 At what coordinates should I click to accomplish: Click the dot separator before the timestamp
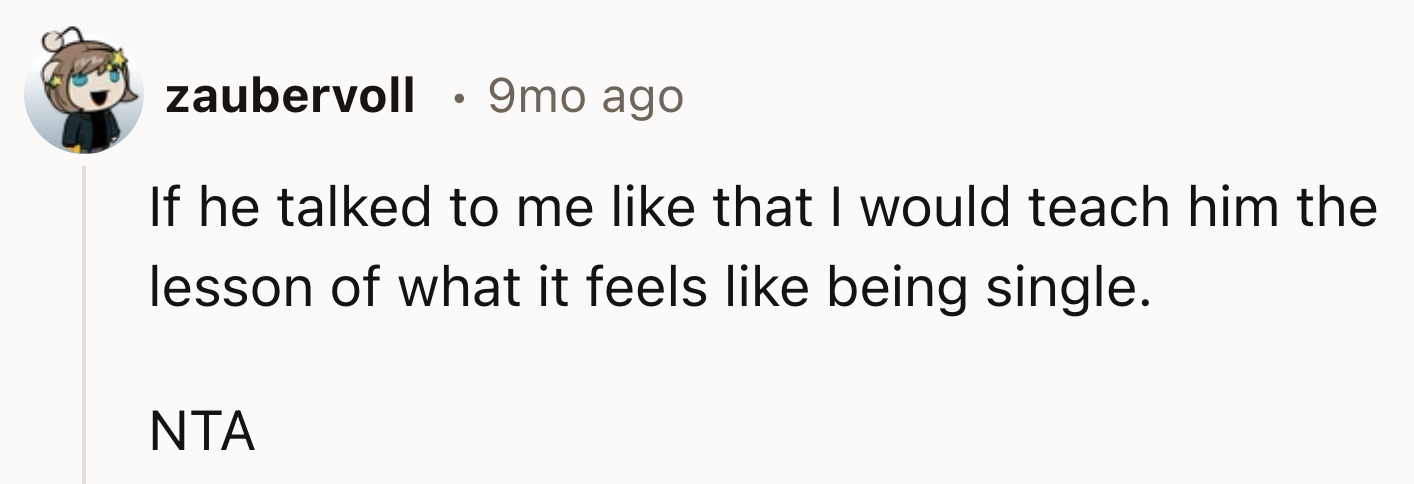[457, 97]
